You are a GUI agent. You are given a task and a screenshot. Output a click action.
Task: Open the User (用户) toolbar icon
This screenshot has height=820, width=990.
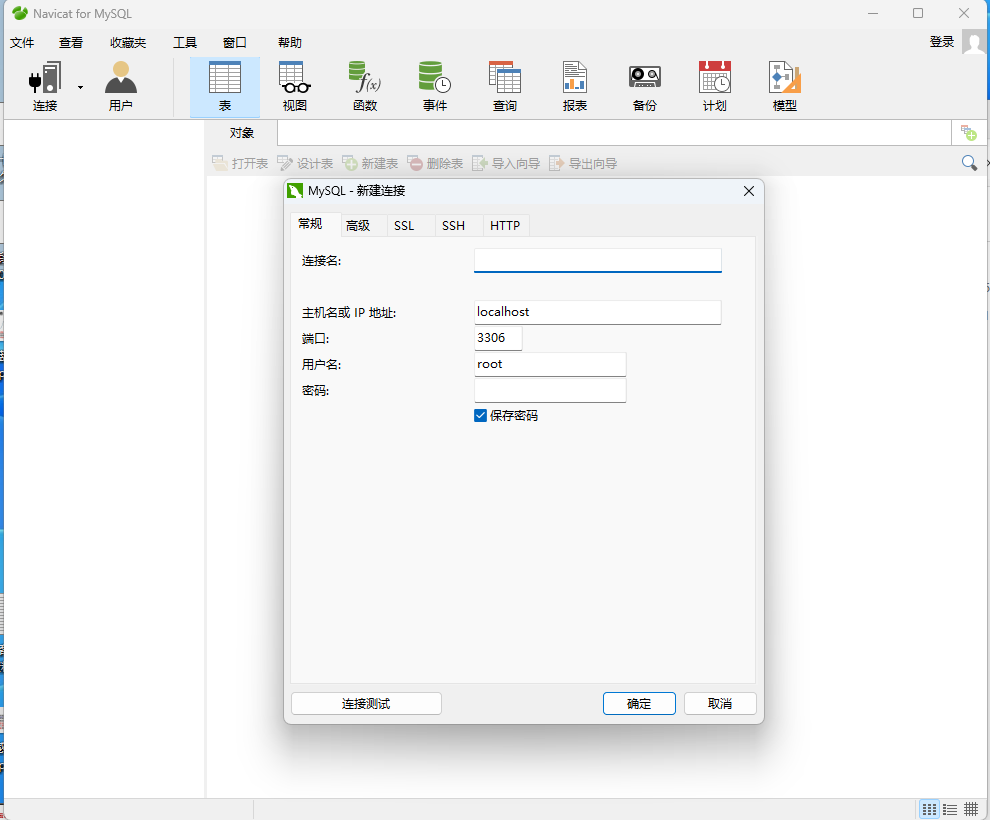[x=121, y=86]
